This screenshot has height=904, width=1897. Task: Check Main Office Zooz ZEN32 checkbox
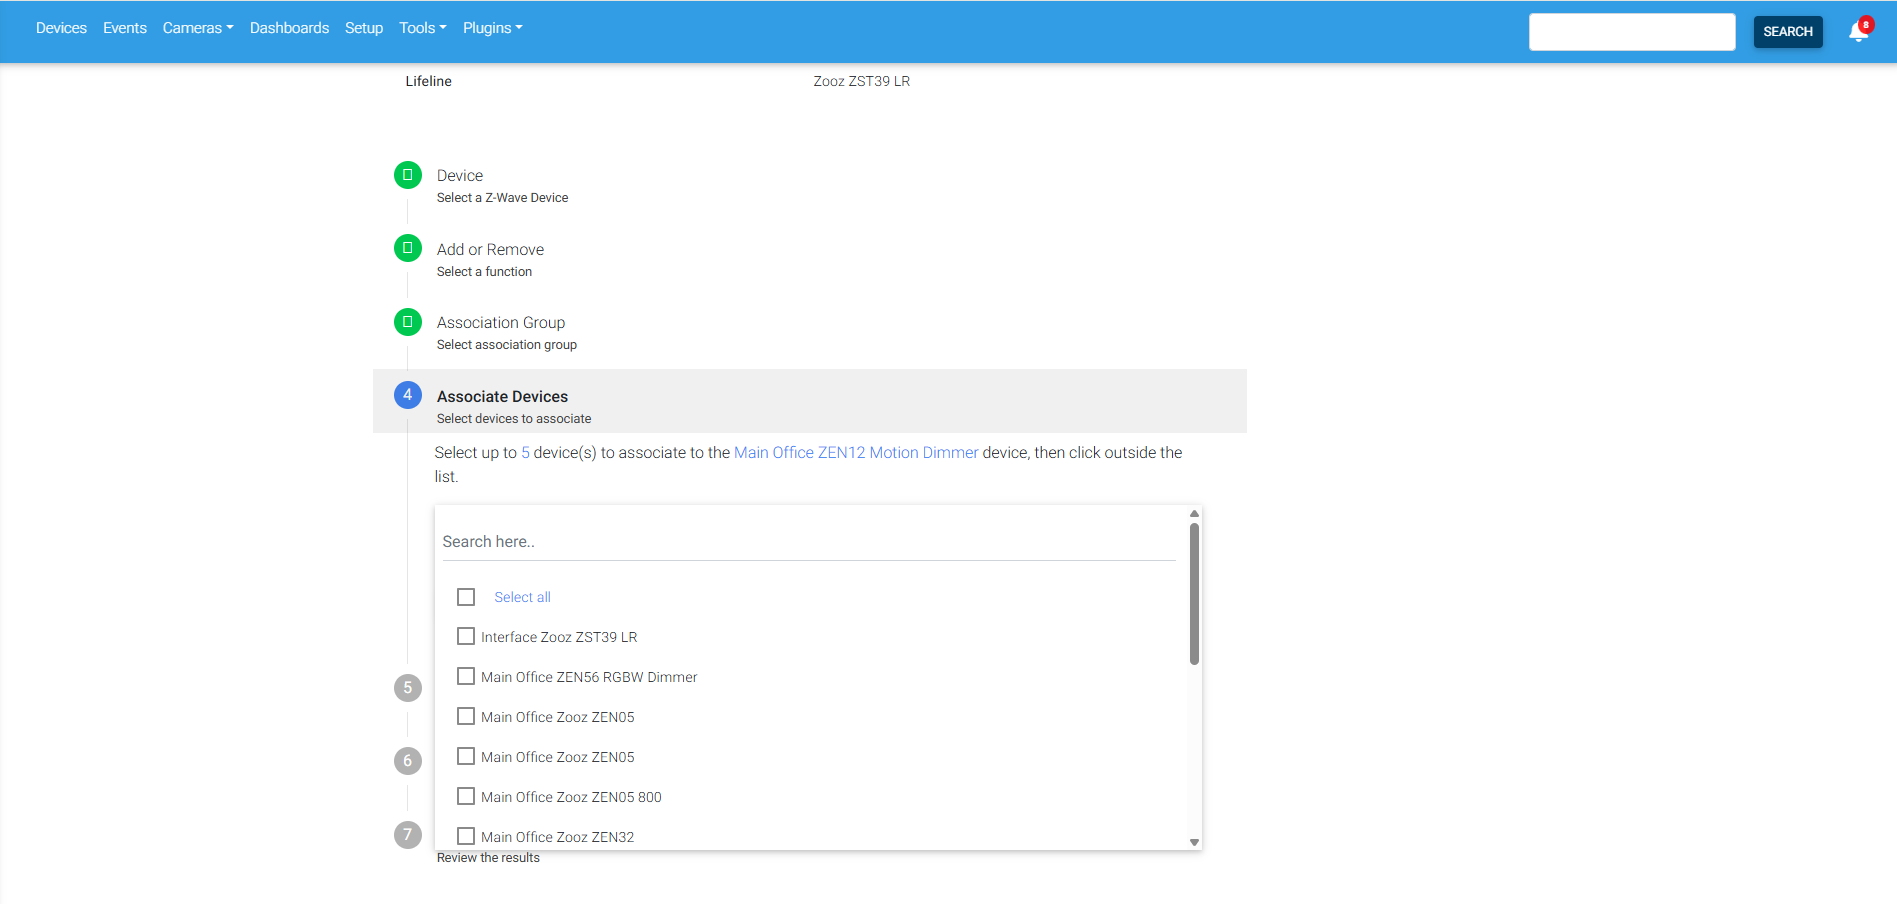pyautogui.click(x=466, y=836)
